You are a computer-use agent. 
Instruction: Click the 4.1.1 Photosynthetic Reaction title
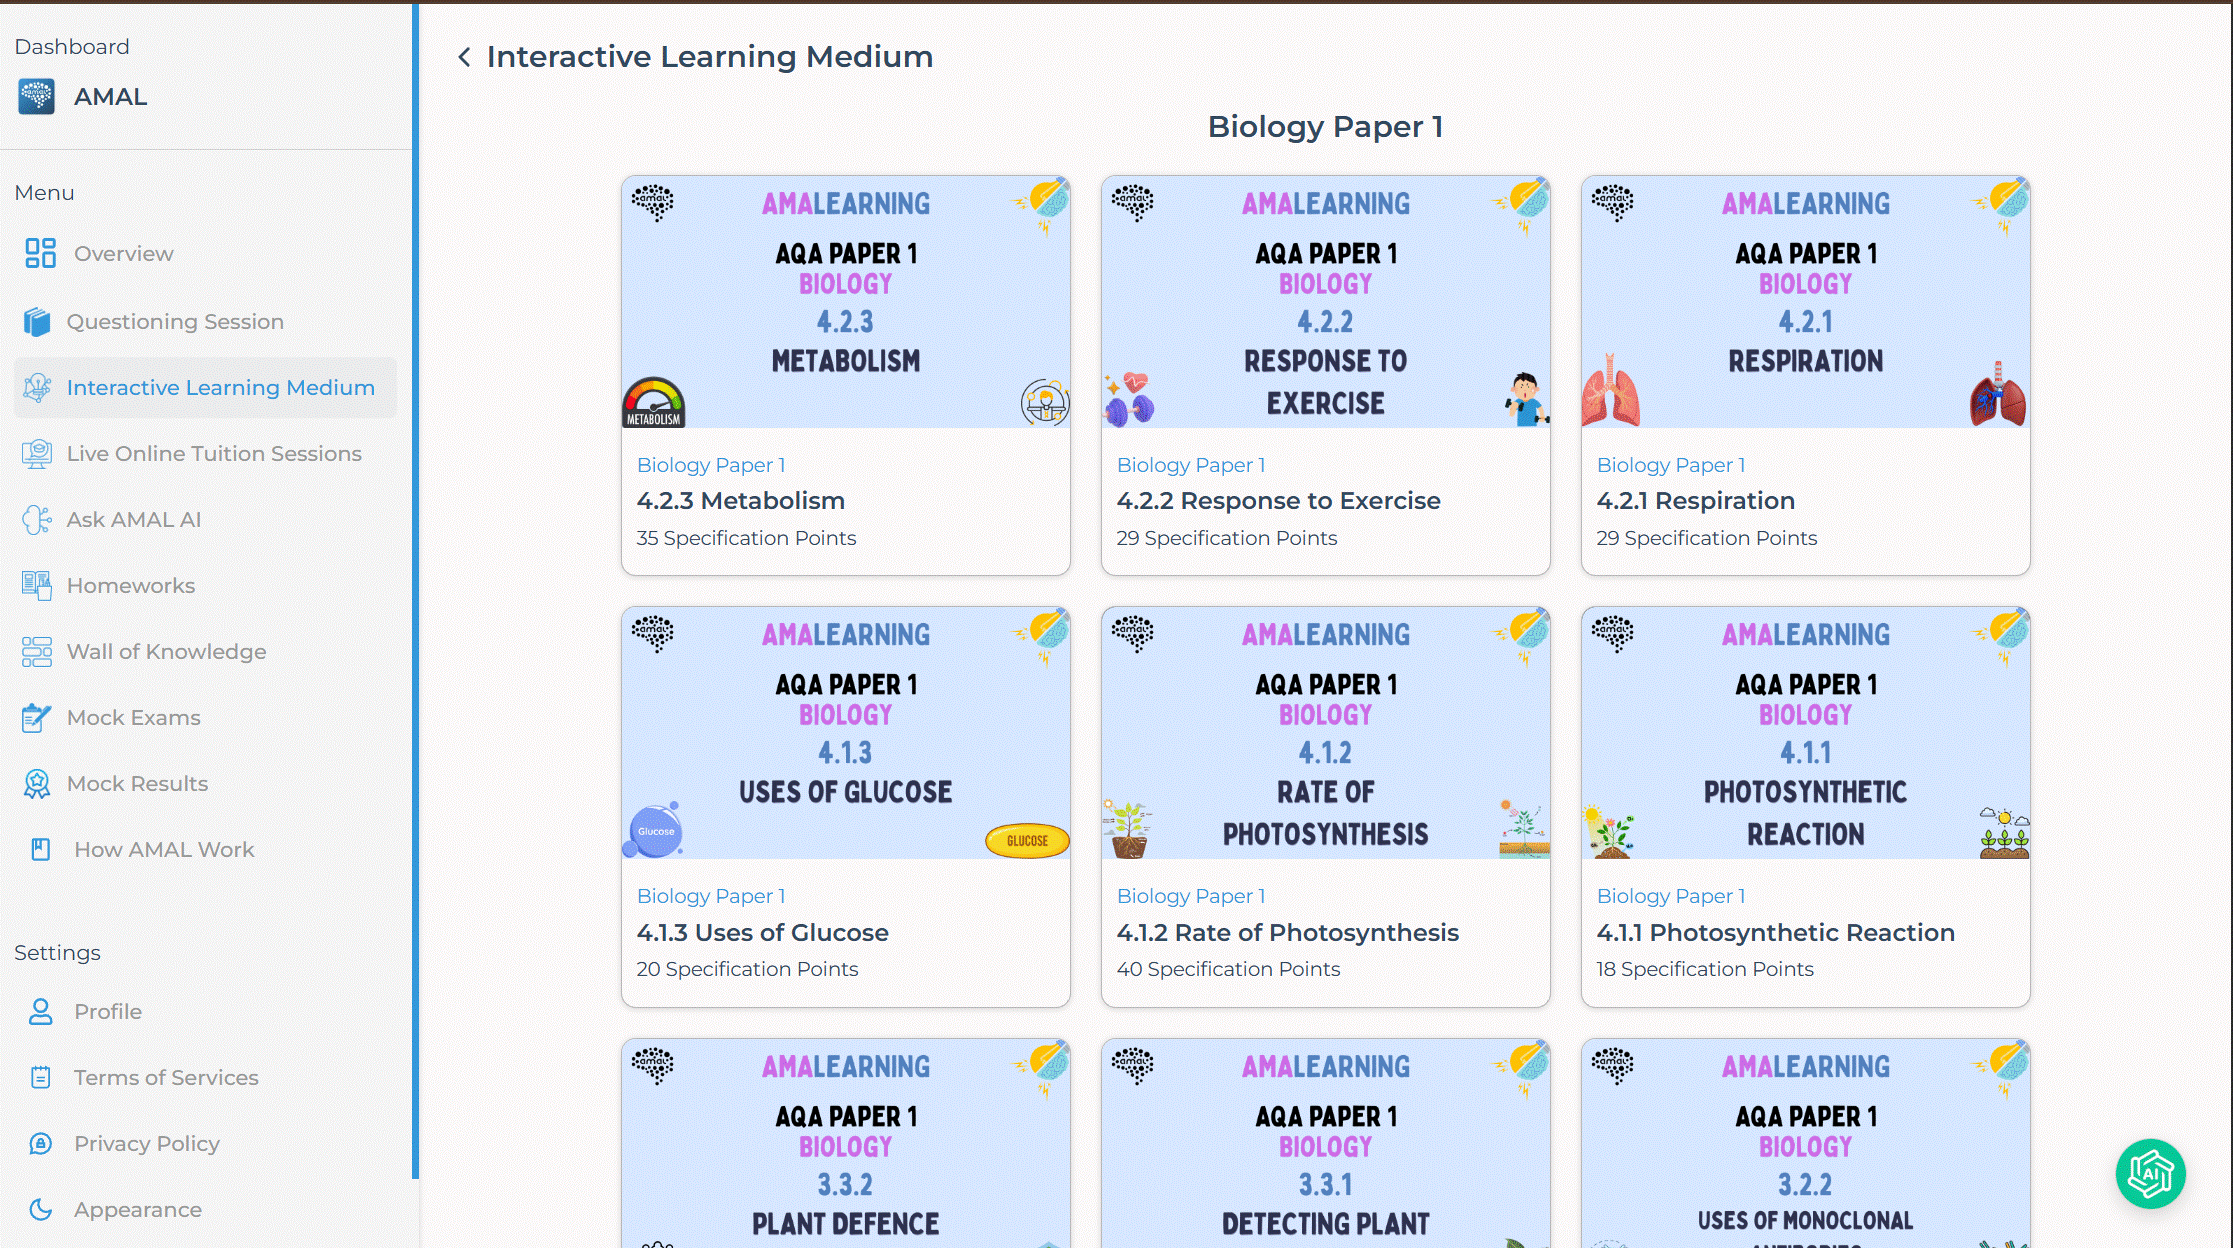pyautogui.click(x=1776, y=933)
